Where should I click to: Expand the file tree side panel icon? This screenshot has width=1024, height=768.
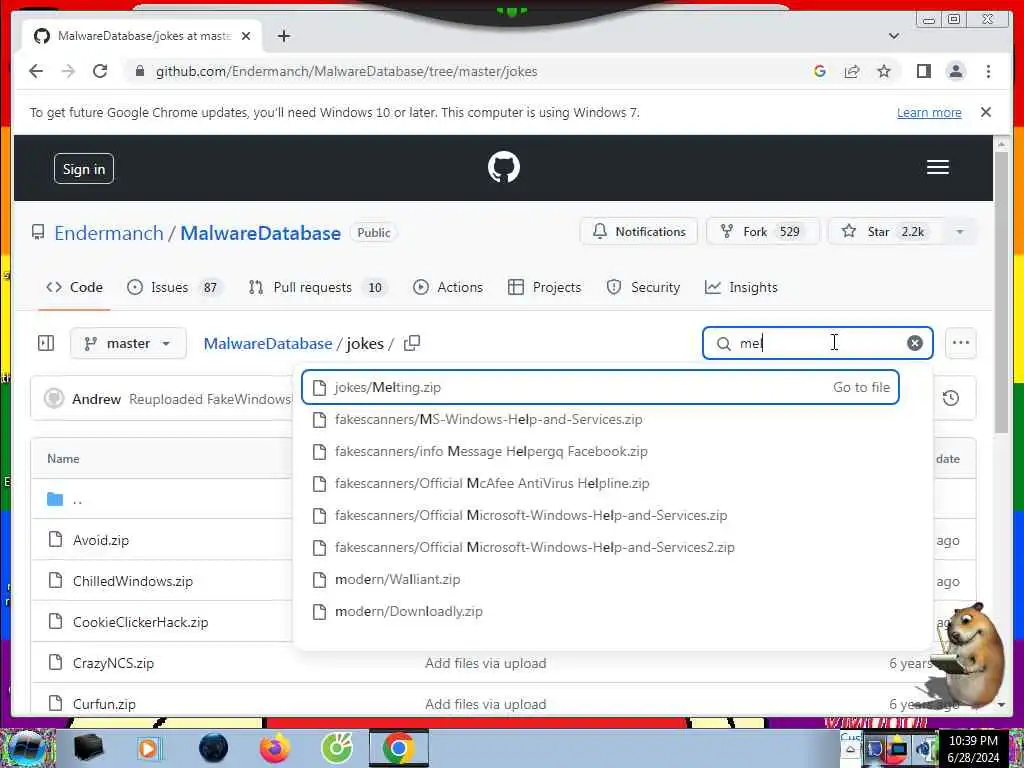pos(46,343)
